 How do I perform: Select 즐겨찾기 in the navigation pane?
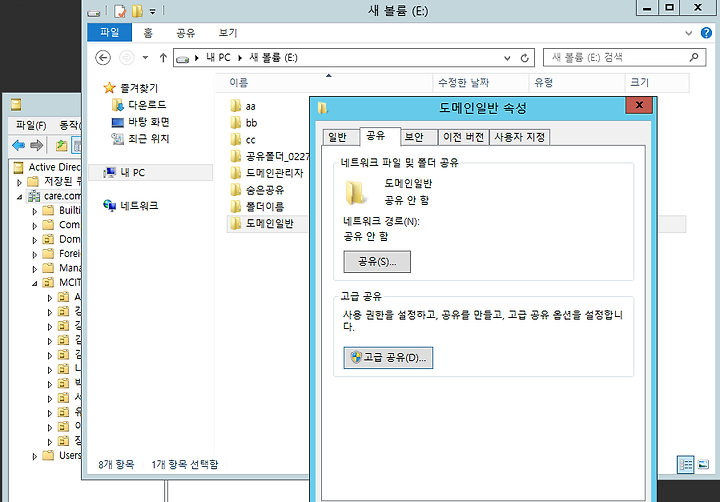coord(131,88)
